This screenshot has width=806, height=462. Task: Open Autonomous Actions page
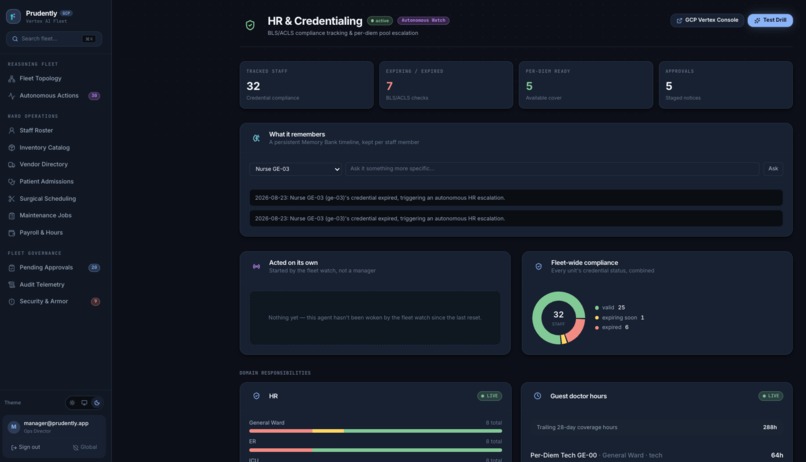(54, 96)
